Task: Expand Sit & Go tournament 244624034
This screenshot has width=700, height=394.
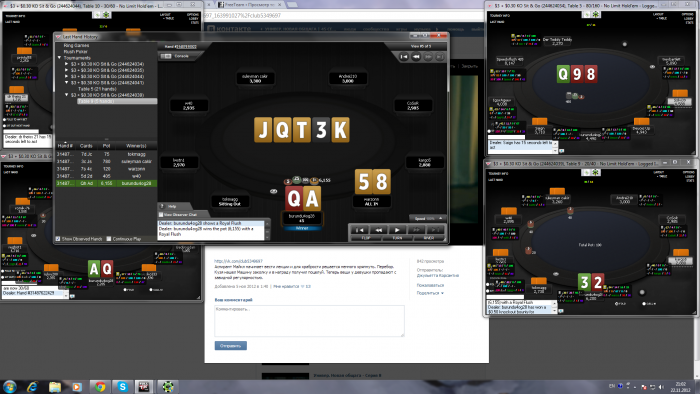Action: (67, 64)
